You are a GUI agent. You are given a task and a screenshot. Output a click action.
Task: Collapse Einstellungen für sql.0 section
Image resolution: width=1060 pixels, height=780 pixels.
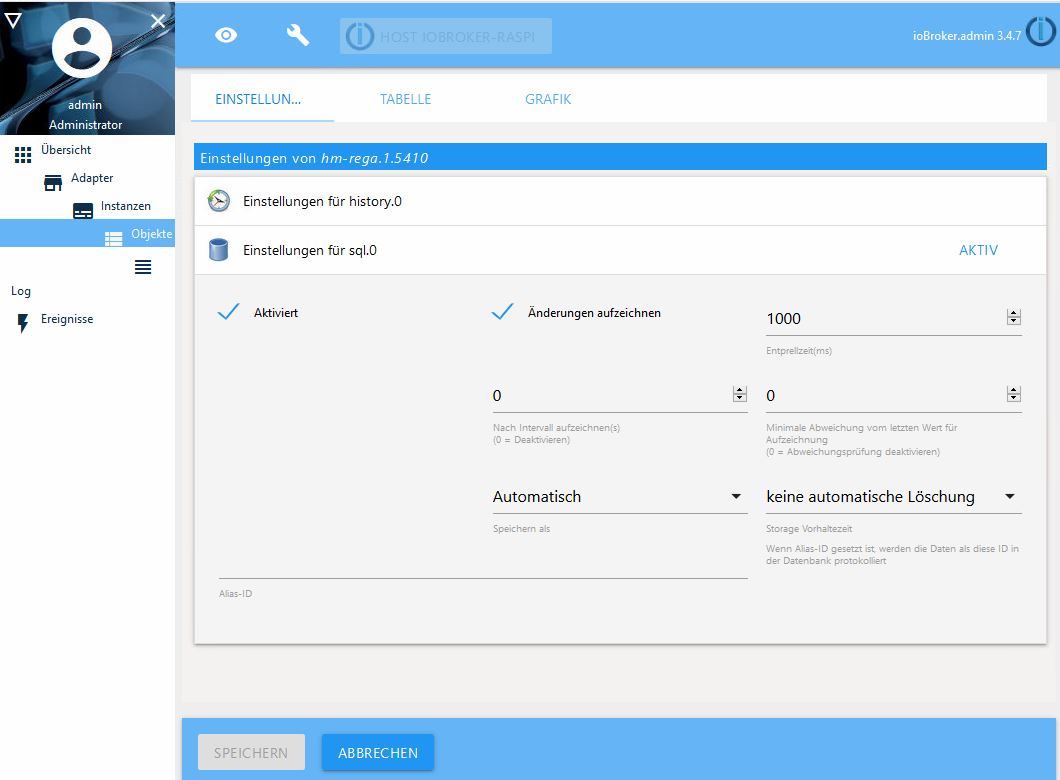click(x=620, y=250)
